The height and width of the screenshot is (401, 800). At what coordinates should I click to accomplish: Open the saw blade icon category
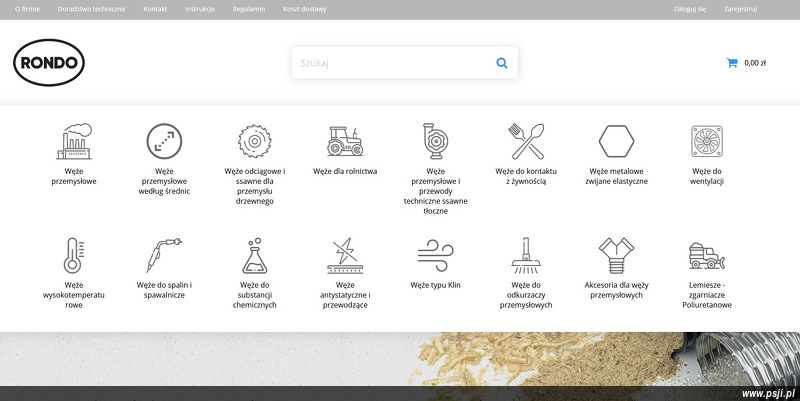click(255, 141)
